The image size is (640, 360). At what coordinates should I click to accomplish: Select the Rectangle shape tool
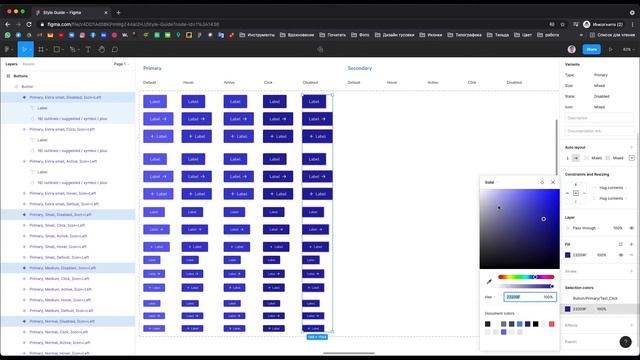(x=57, y=49)
